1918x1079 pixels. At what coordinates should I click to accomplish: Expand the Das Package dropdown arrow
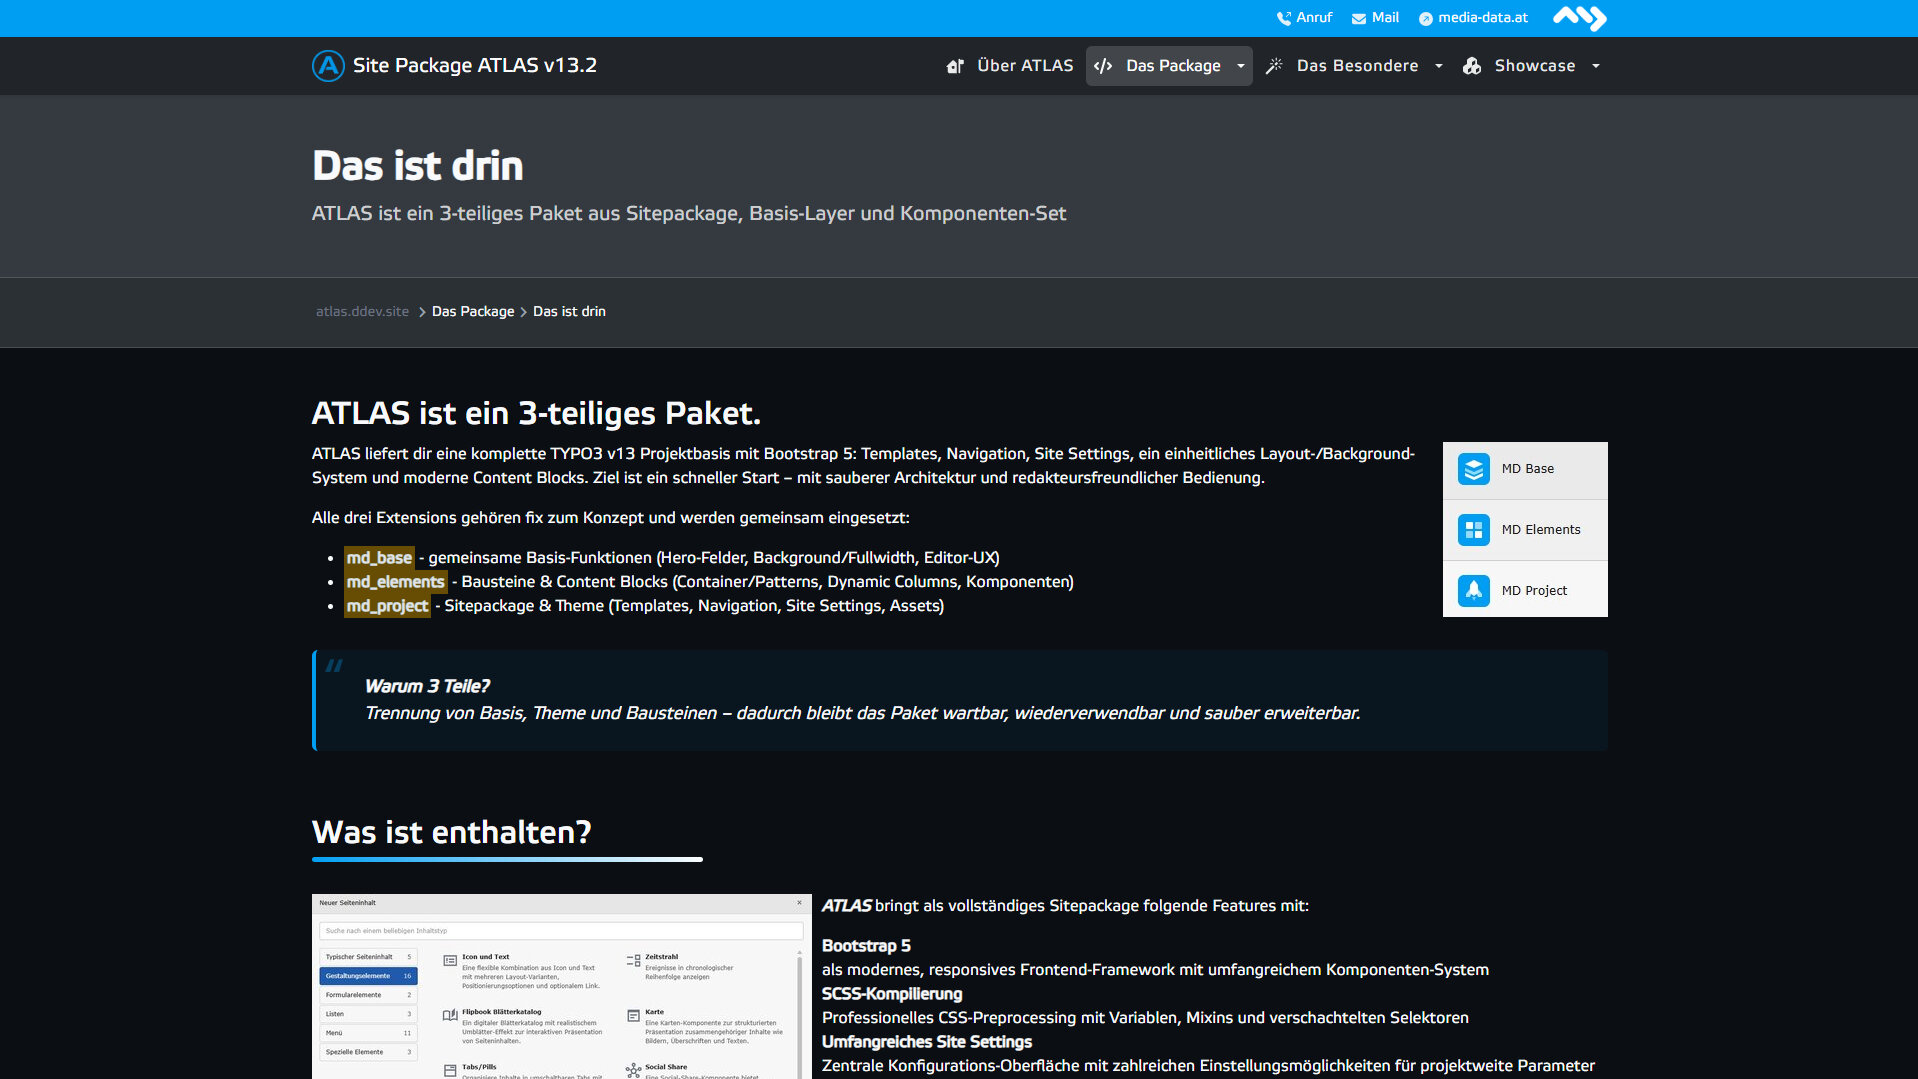tap(1241, 66)
